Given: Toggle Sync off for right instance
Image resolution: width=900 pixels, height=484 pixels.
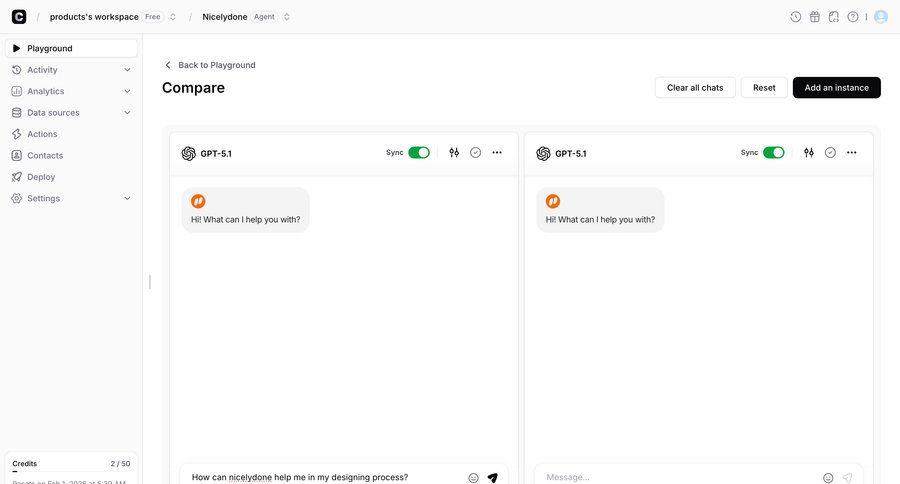Looking at the screenshot, I should (x=774, y=152).
